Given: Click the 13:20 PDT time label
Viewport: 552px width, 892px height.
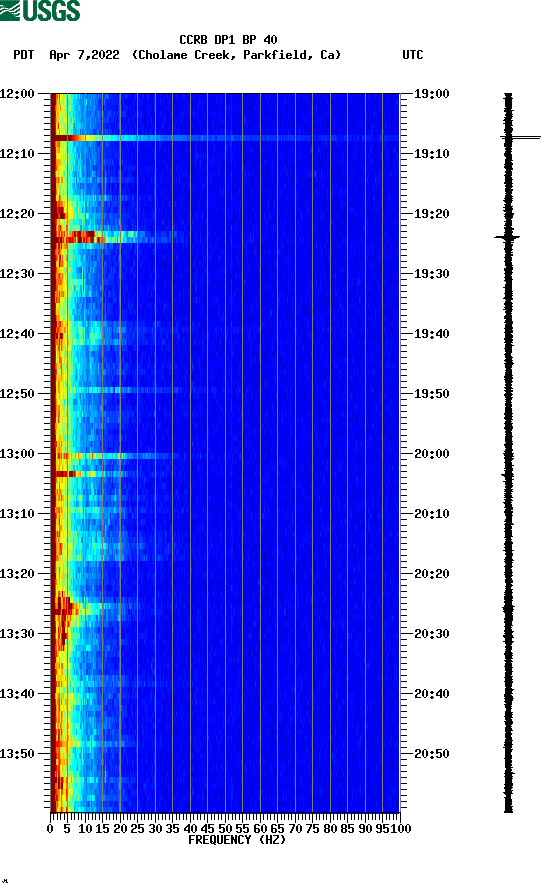Looking at the screenshot, I should click(18, 574).
